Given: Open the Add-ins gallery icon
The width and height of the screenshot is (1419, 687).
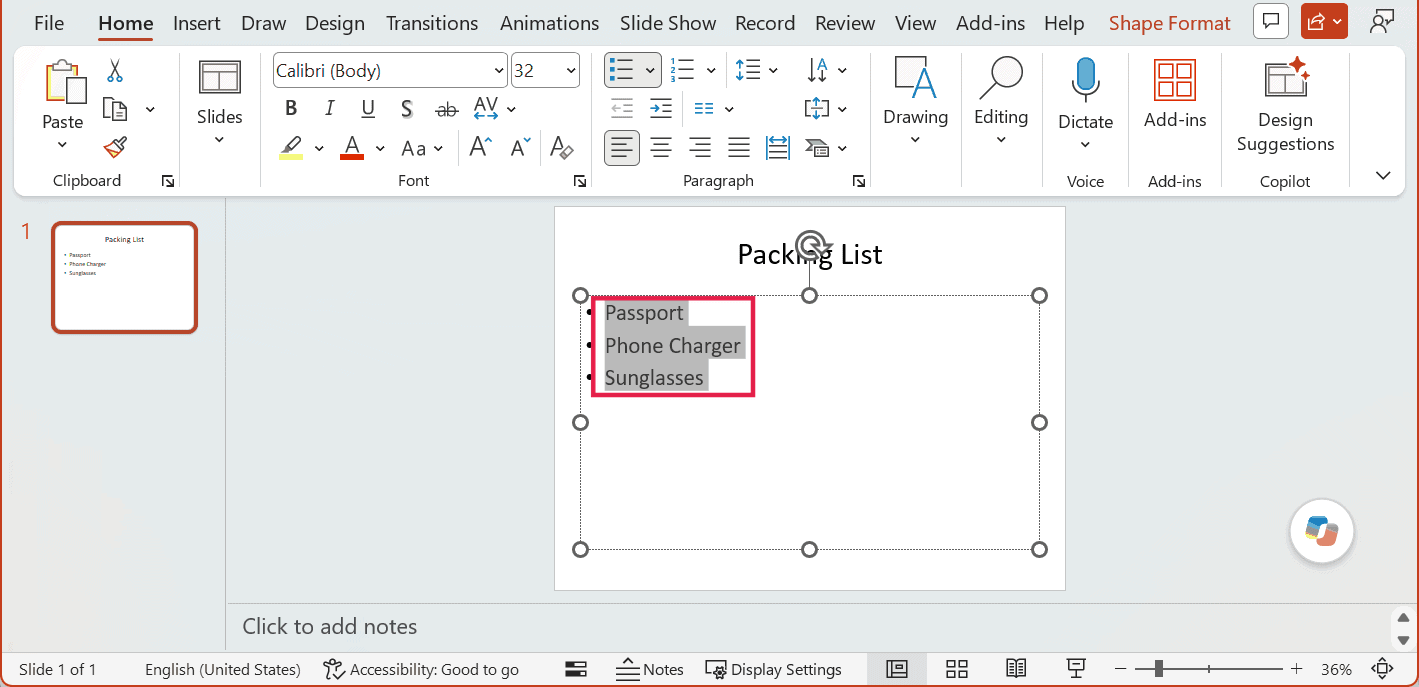Looking at the screenshot, I should [x=1175, y=80].
